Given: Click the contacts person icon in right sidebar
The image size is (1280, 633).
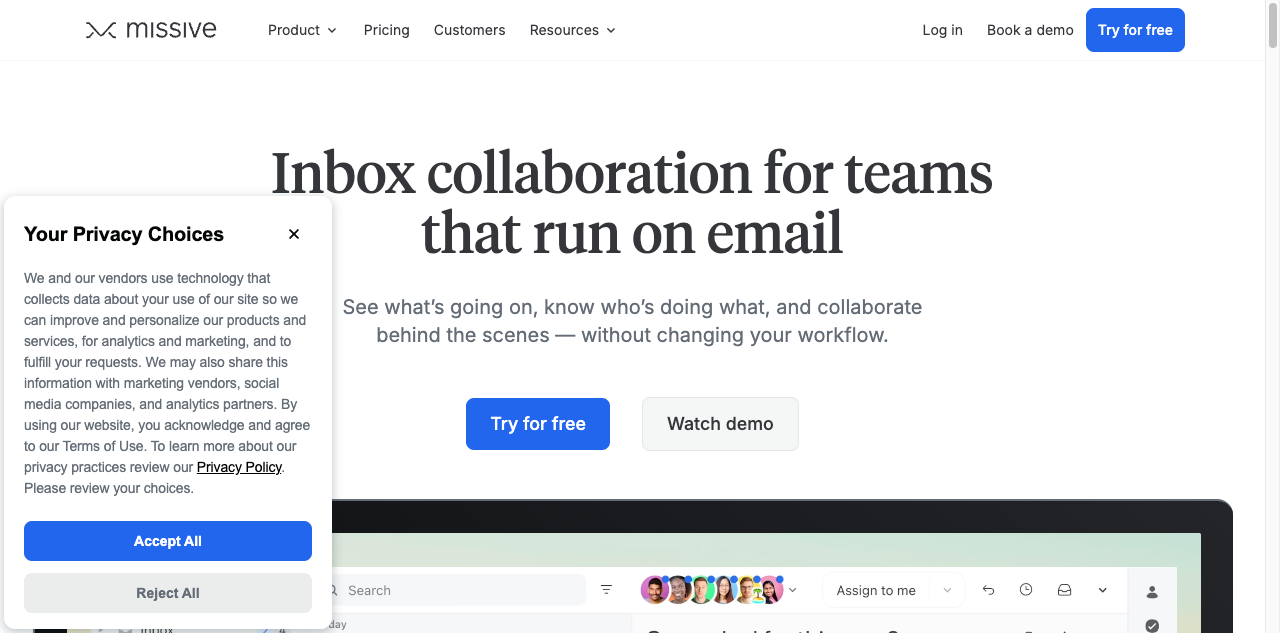Looking at the screenshot, I should point(1152,592).
